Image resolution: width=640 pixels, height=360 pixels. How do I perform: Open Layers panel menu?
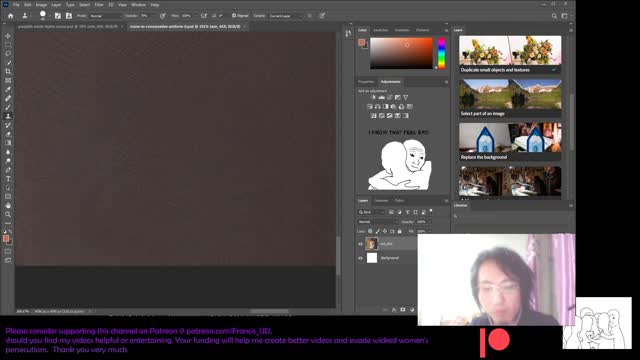[446, 201]
